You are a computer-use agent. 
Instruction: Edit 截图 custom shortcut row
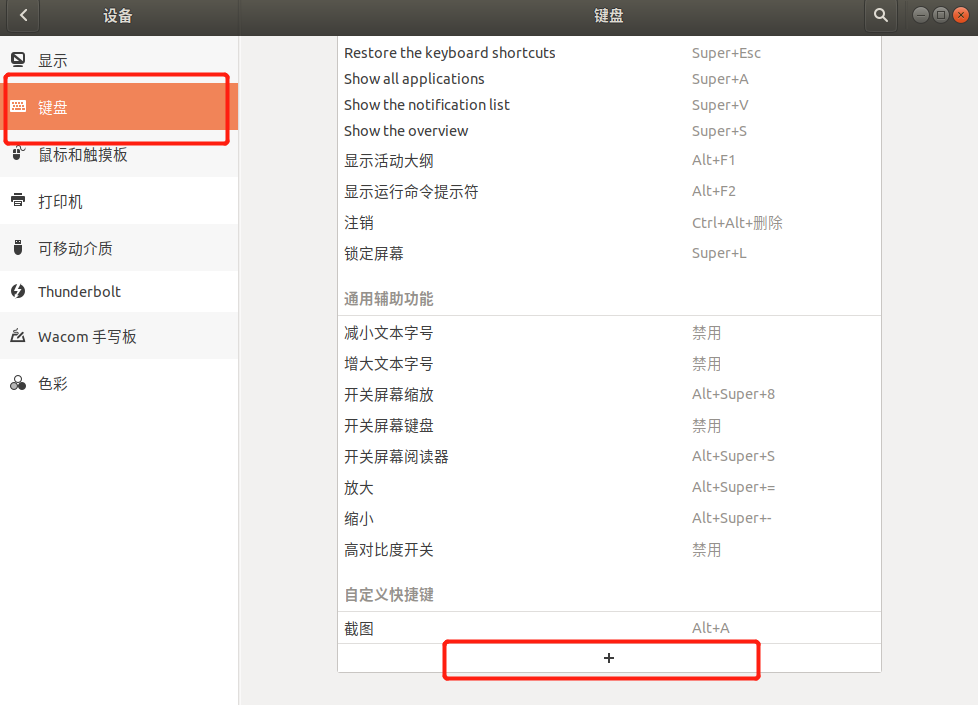(609, 628)
